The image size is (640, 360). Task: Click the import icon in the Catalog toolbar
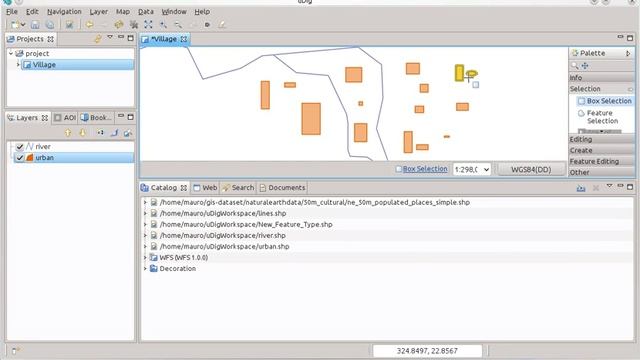581,188
